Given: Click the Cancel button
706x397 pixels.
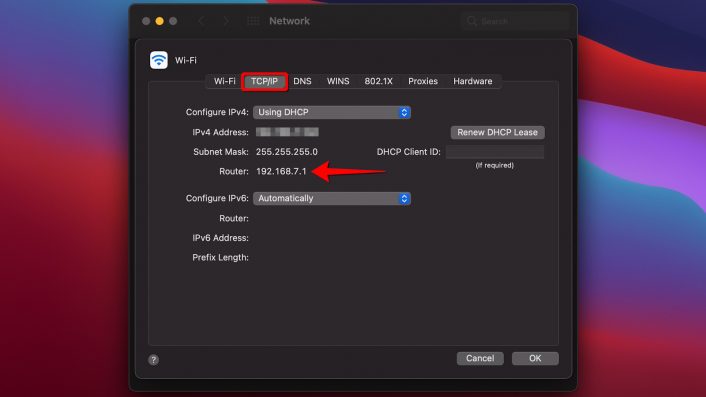Looking at the screenshot, I should click(x=480, y=358).
